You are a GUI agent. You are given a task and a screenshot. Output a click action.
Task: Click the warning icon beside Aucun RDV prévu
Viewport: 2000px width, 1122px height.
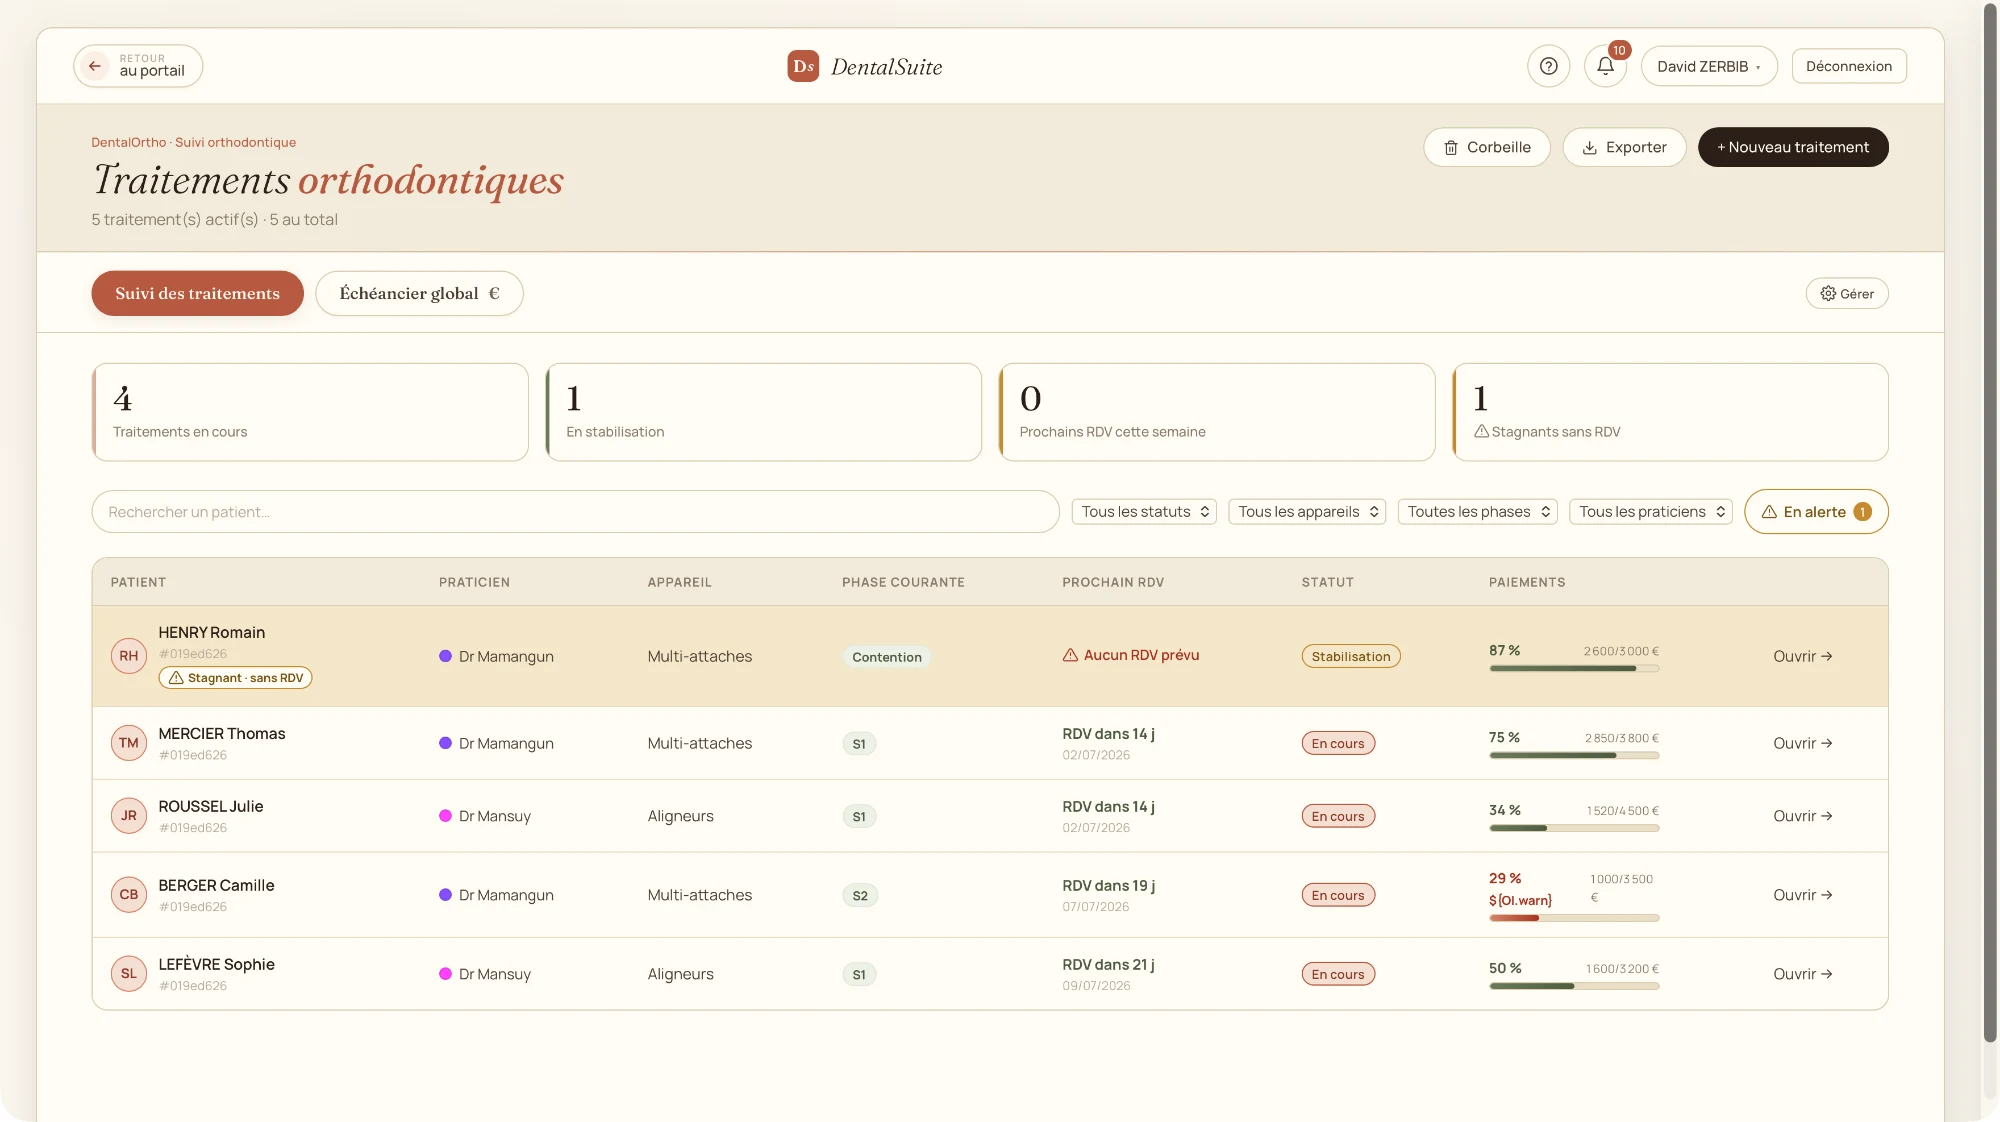click(x=1070, y=655)
